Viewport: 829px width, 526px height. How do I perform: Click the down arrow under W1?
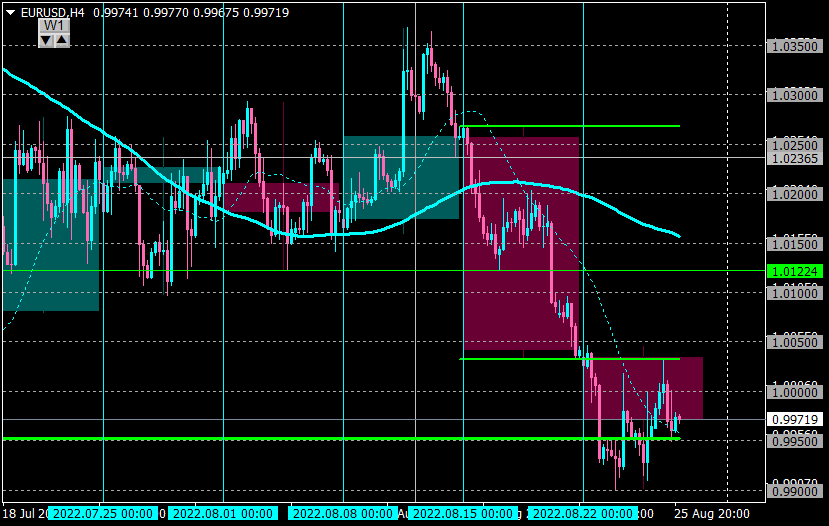47,40
